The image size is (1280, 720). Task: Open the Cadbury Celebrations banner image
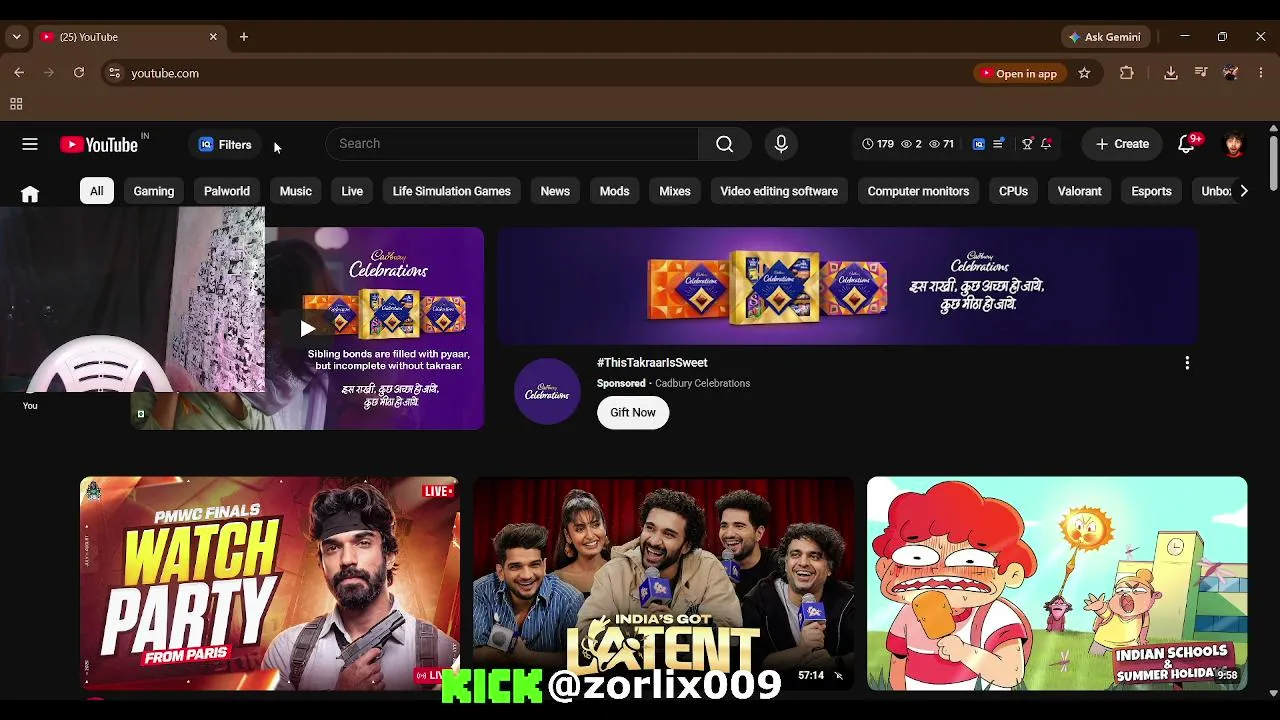848,287
